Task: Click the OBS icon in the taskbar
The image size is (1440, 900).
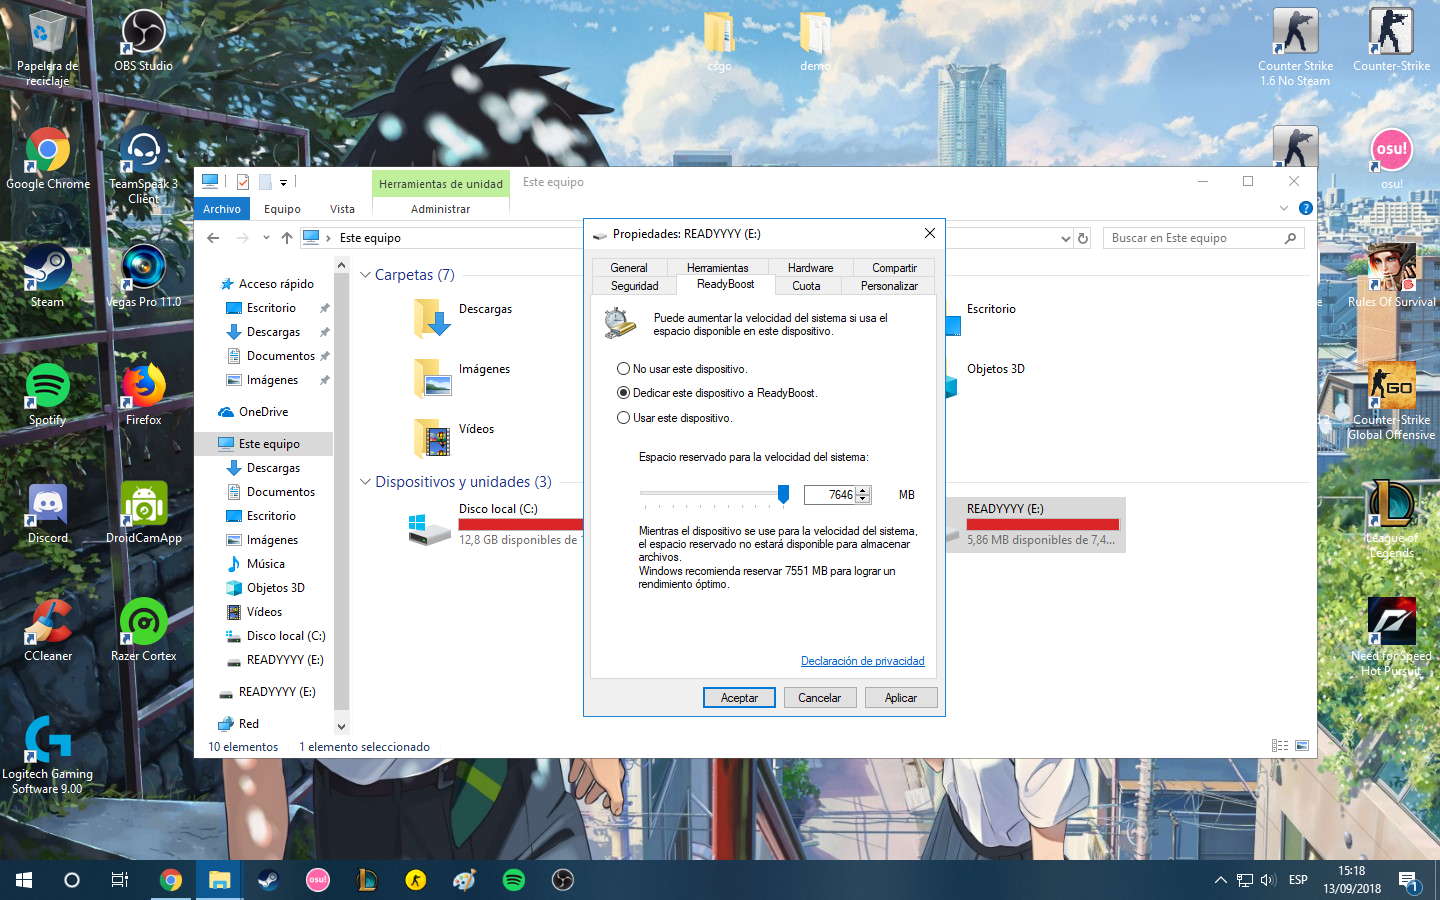Action: click(563, 880)
